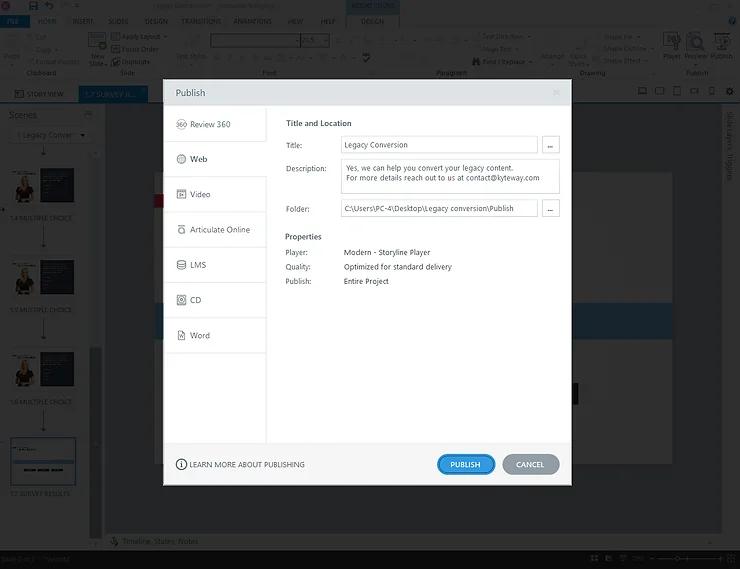Switch to the Story View tab
The image size is (740, 569).
(x=39, y=94)
